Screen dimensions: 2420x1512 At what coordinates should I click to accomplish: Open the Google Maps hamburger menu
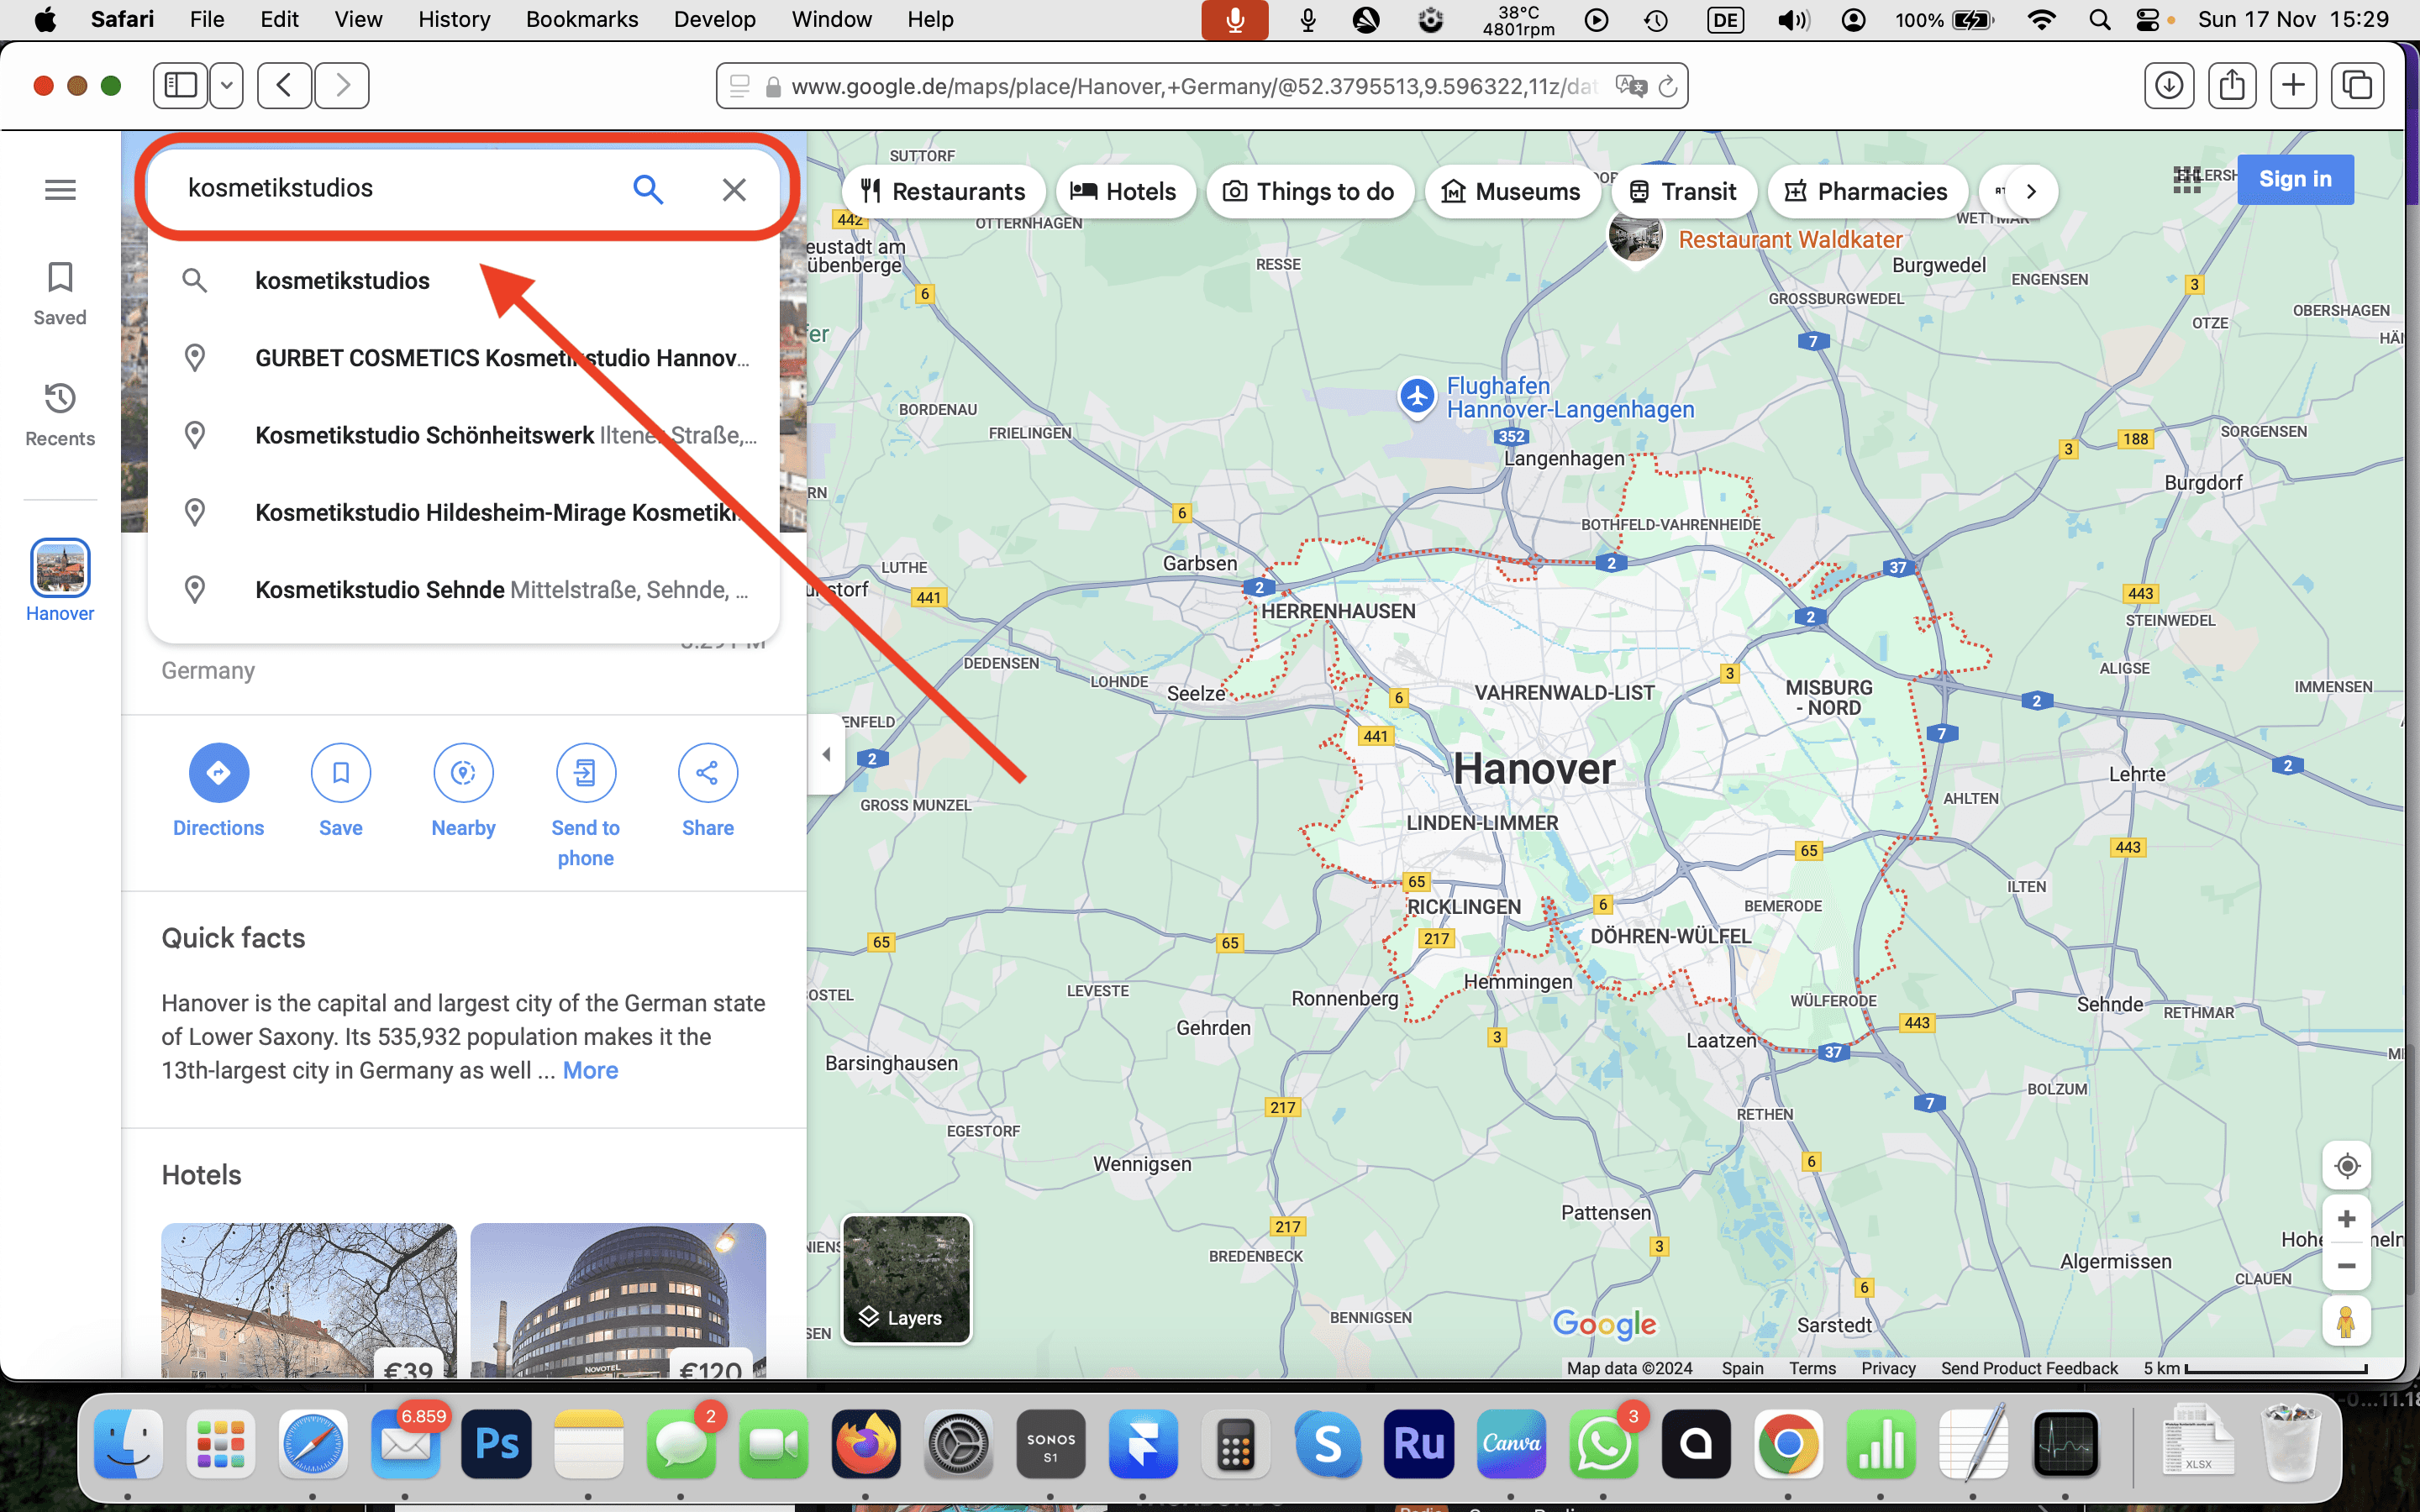tap(60, 189)
